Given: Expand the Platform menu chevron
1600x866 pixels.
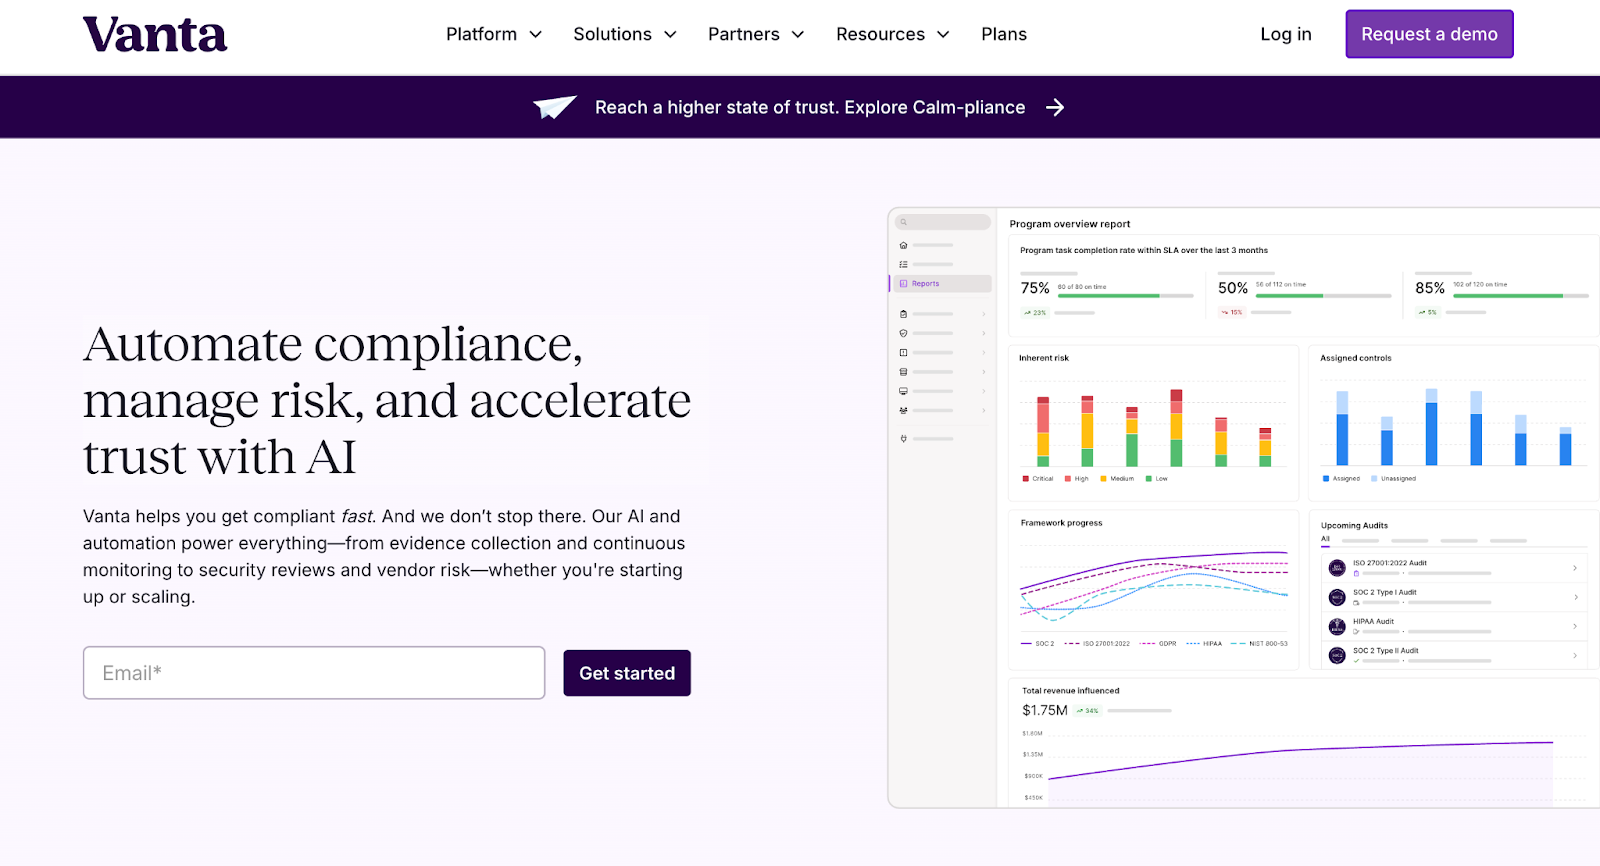Looking at the screenshot, I should click(x=535, y=34).
